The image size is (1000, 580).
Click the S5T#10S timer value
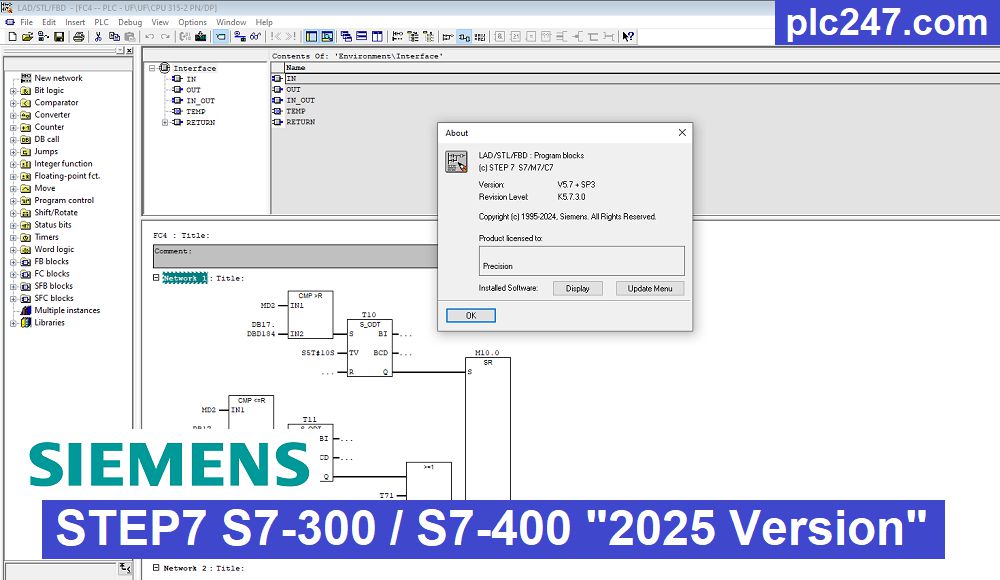pyautogui.click(x=318, y=353)
